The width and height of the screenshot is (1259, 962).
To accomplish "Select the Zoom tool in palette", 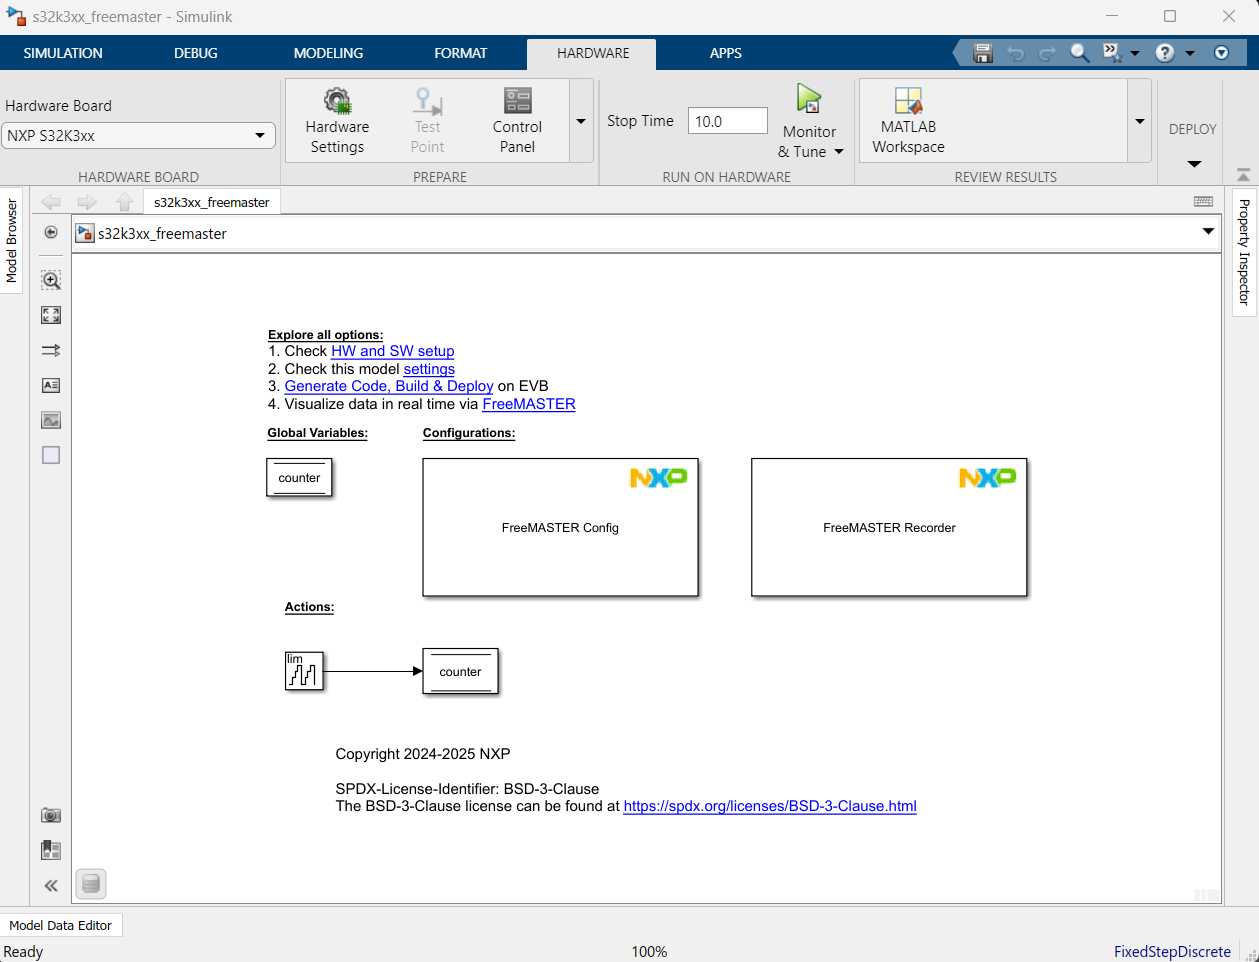I will tap(51, 280).
